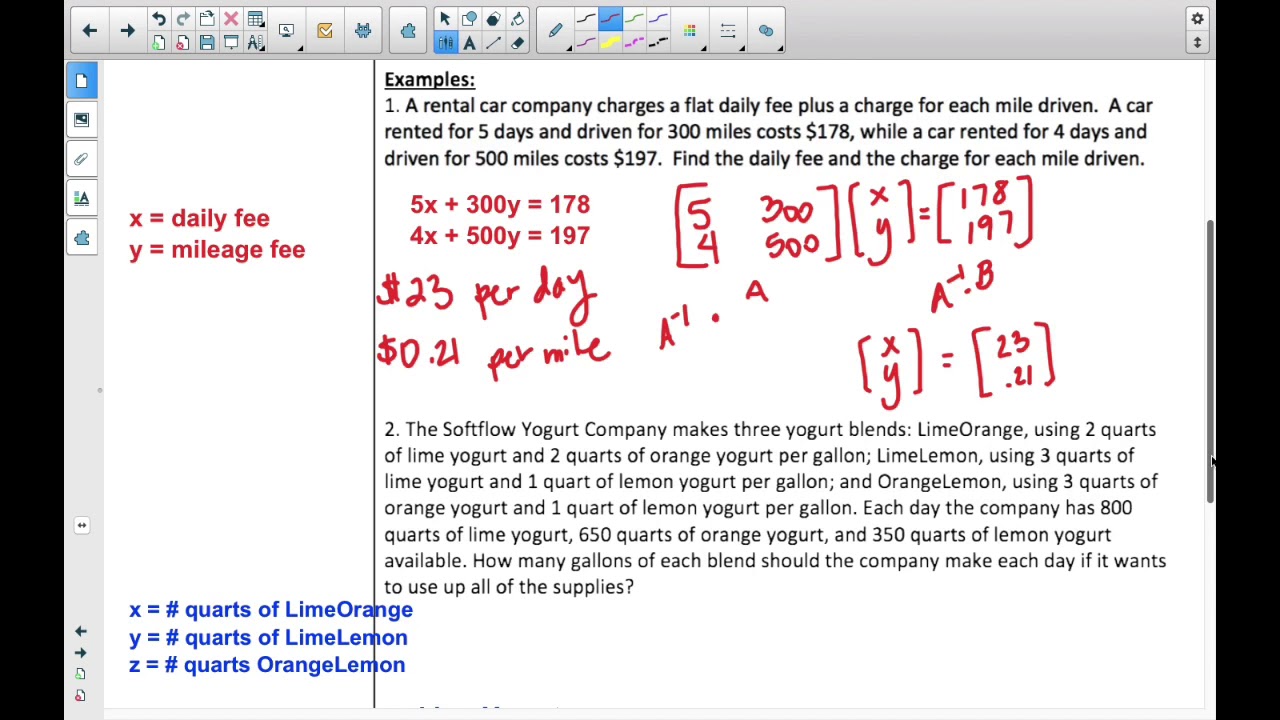The image size is (1280, 720).
Task: Pick the purple pen style
Action: click(x=658, y=19)
